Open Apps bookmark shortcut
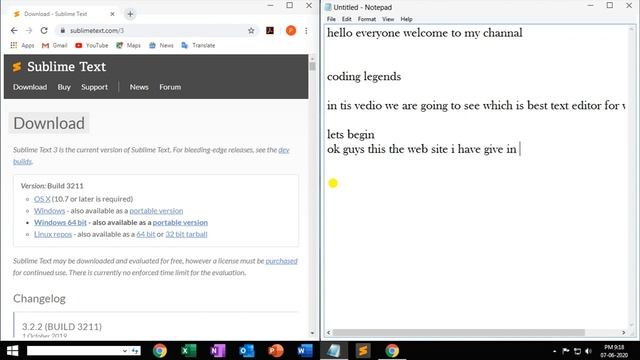Screen dimensions: 640x360 point(22,45)
